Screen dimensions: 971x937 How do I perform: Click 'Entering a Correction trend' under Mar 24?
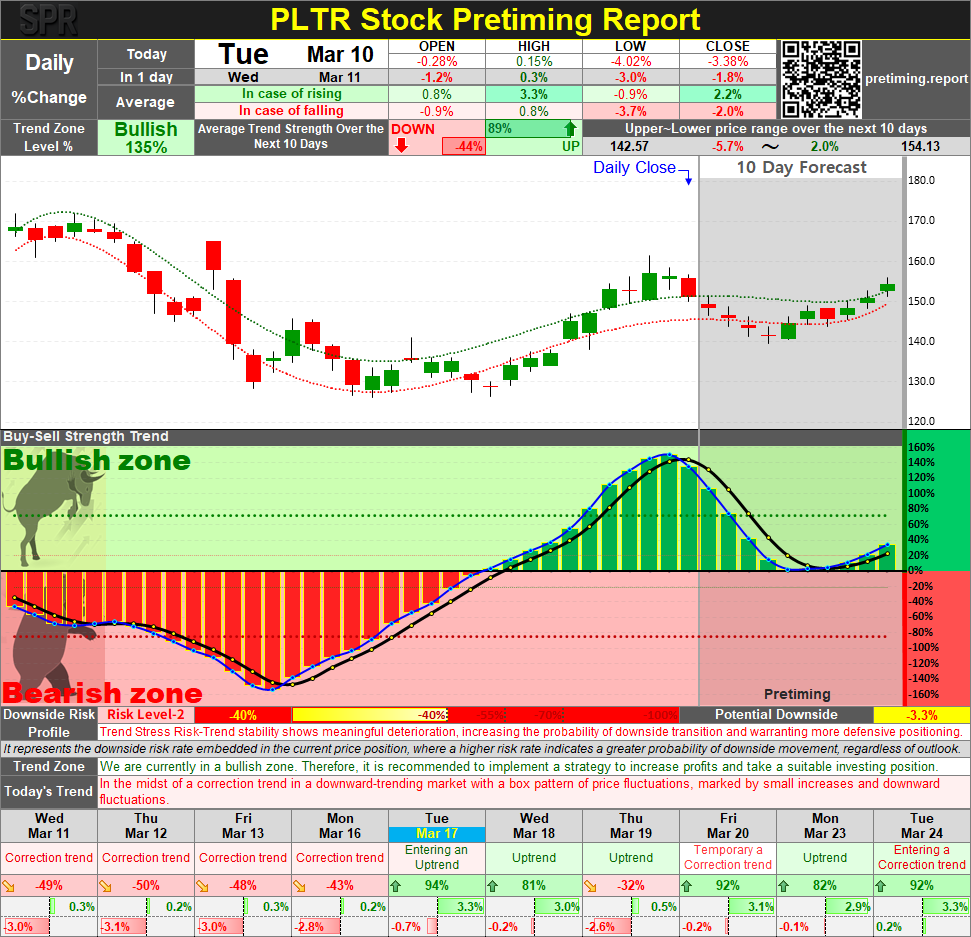tap(921, 857)
